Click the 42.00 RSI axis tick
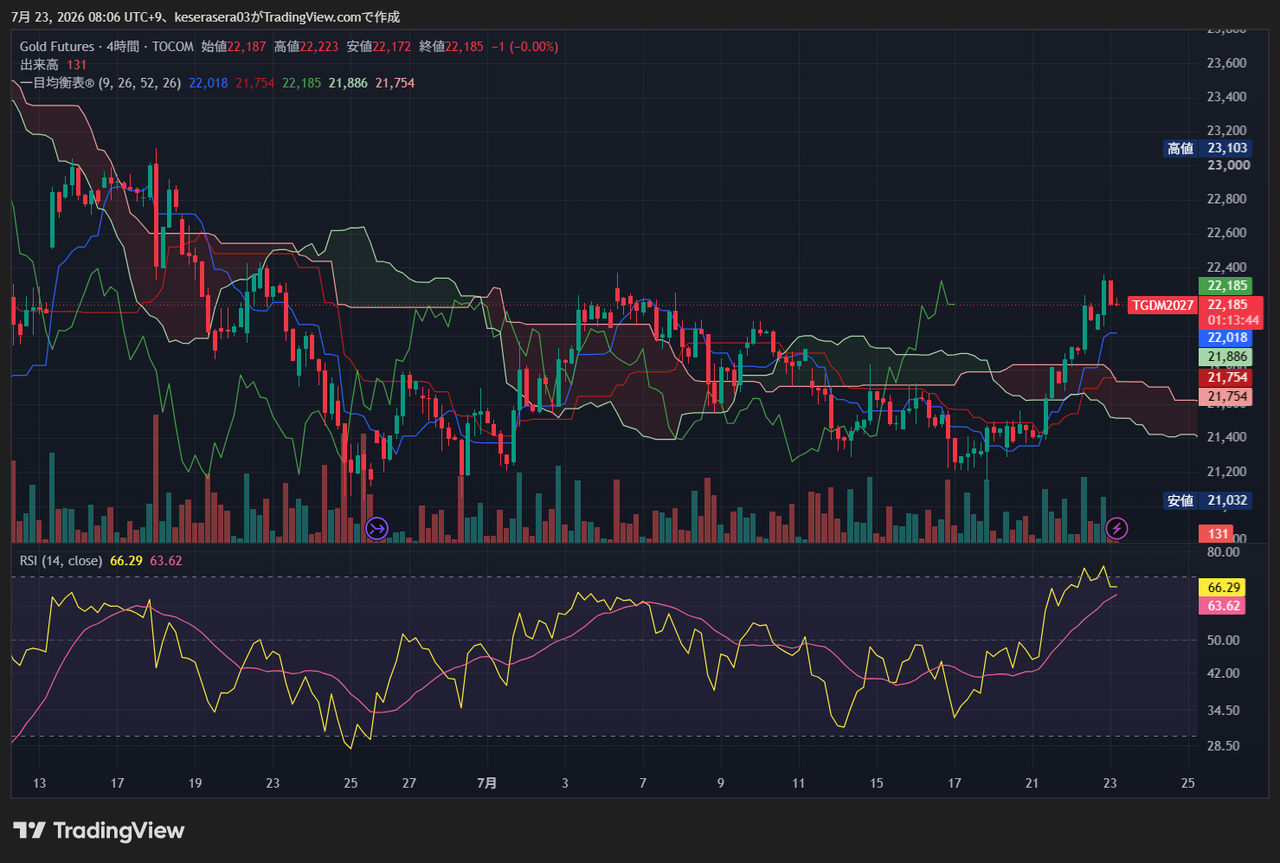This screenshot has height=863, width=1280. point(1223,673)
